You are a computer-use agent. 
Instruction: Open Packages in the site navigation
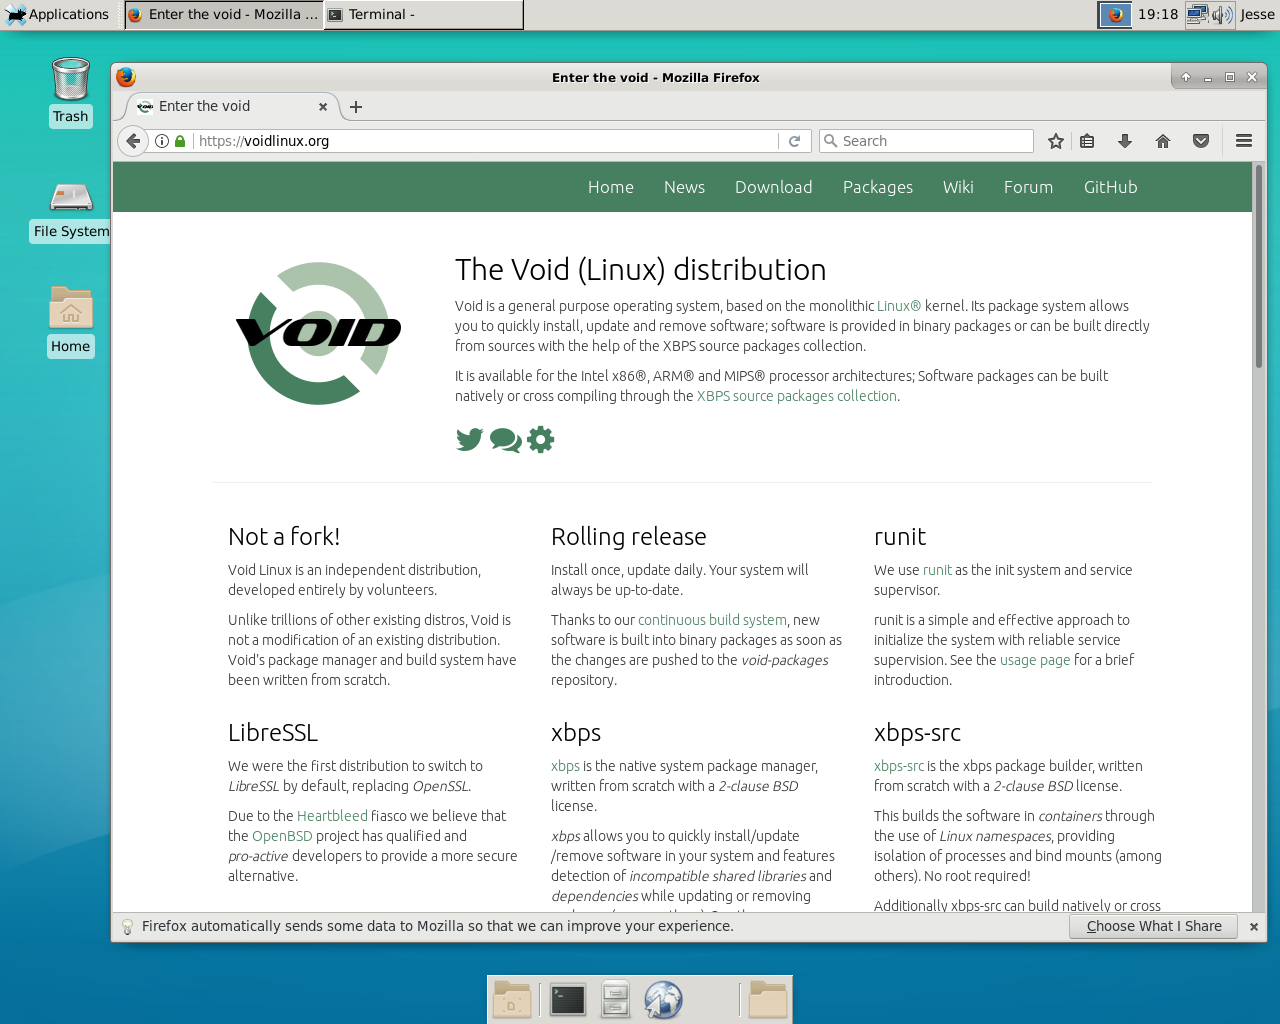pyautogui.click(x=877, y=187)
